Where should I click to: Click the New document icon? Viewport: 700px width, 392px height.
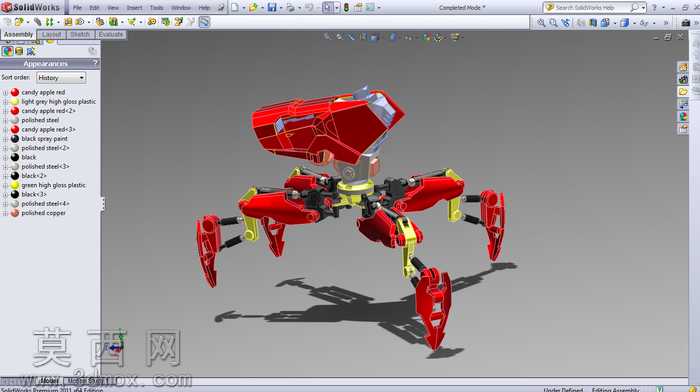click(x=235, y=8)
